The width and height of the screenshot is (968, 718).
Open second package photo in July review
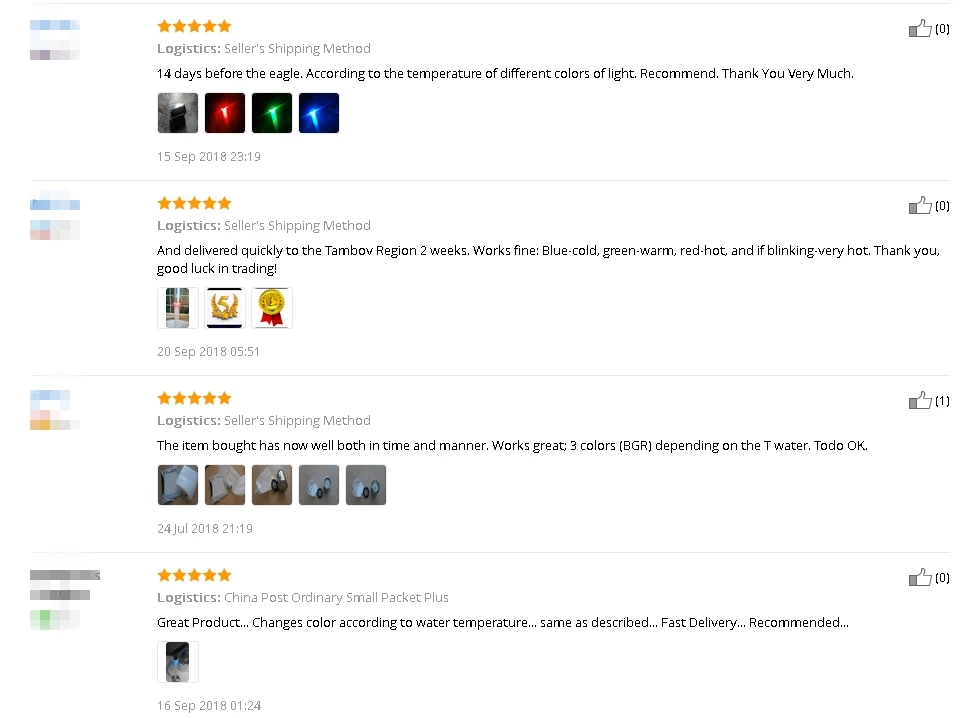pos(225,485)
